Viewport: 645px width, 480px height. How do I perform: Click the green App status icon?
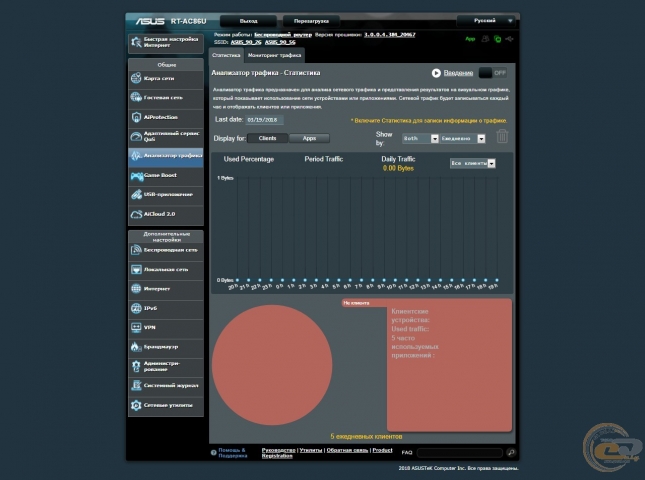470,39
